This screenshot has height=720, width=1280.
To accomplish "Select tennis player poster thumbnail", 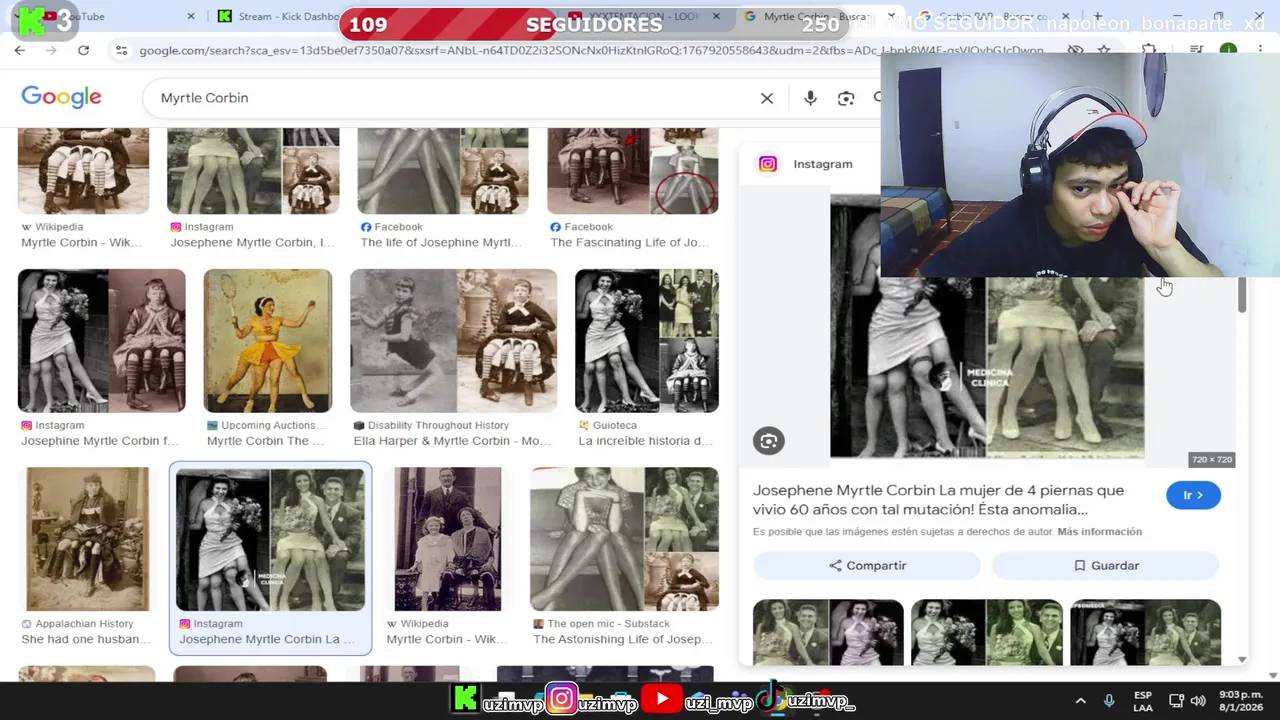I will coord(268,340).
